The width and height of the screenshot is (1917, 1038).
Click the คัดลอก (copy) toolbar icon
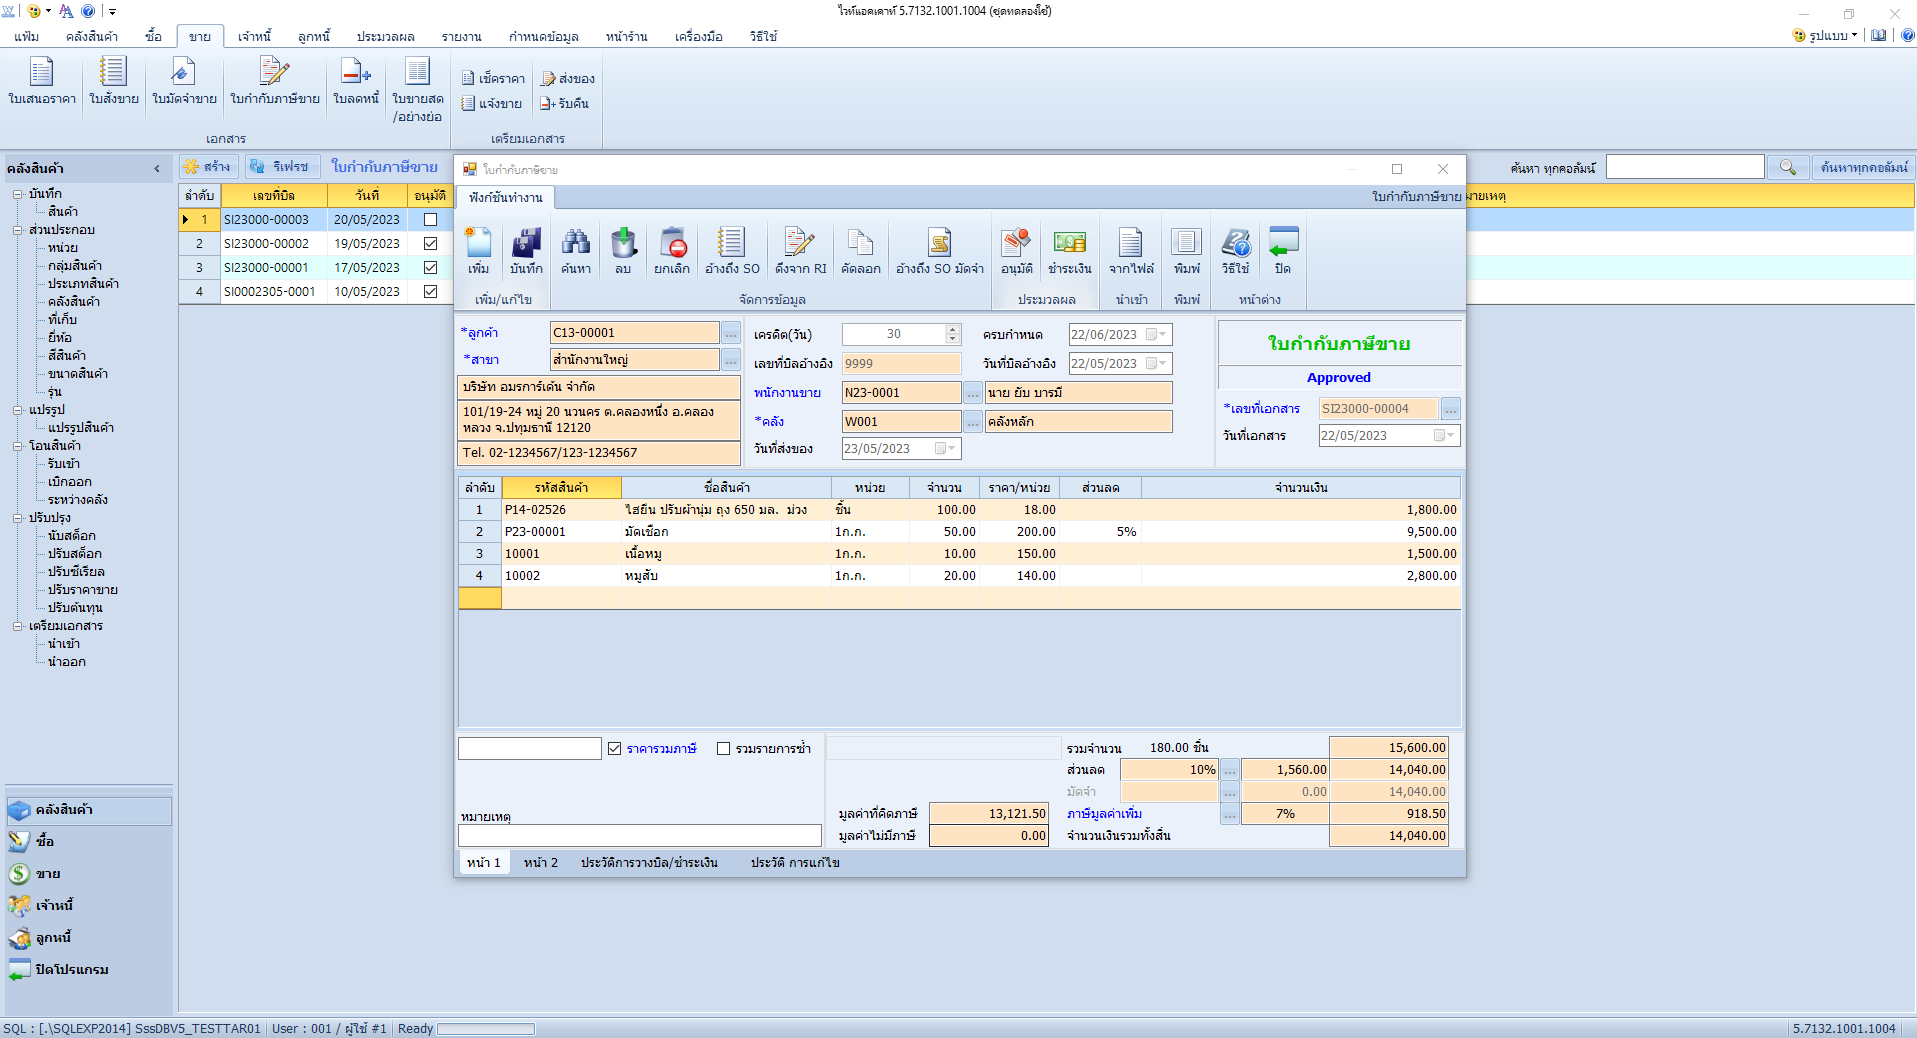point(860,251)
